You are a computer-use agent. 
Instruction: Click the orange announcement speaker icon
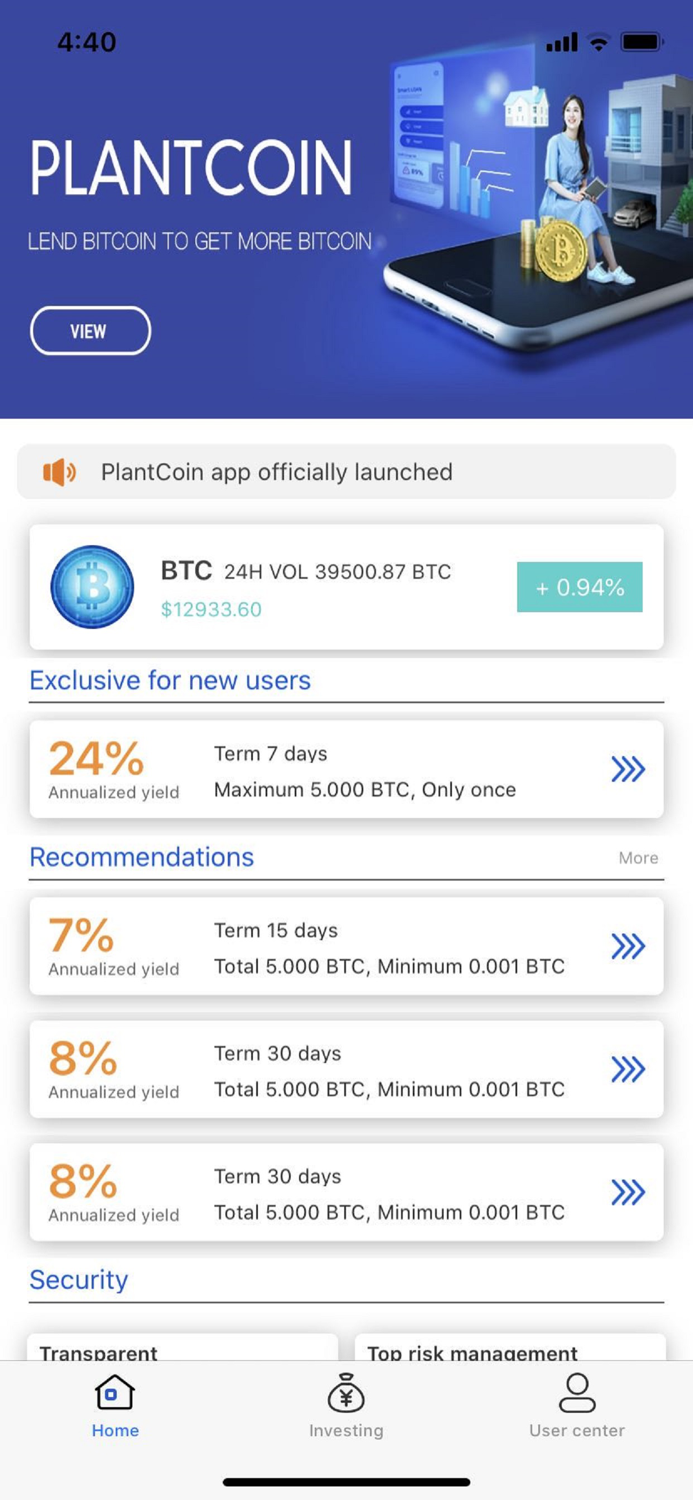60,471
